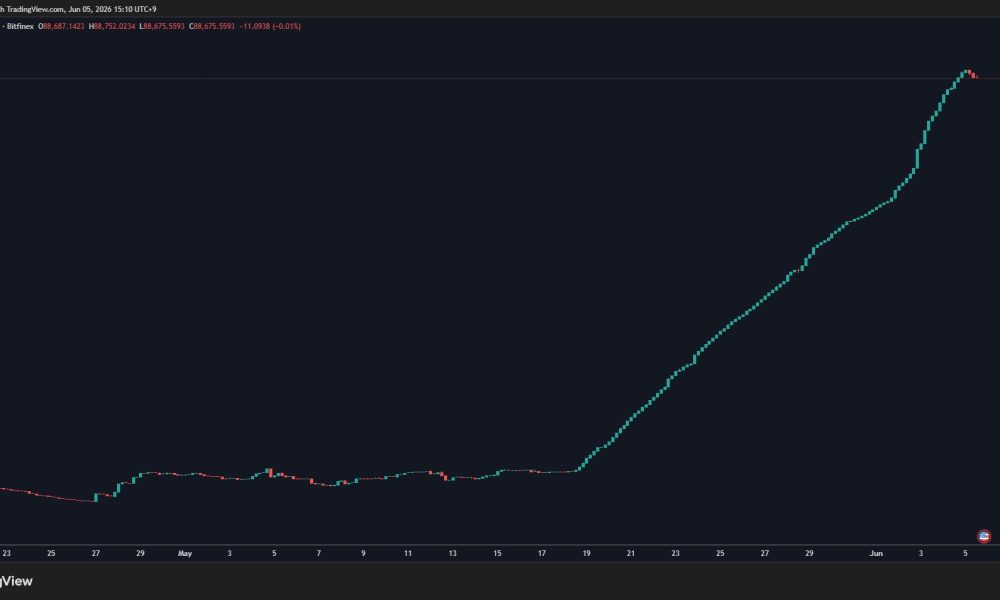Select the L 88,675.5593 low value
This screenshot has width=1000, height=600.
pyautogui.click(x=162, y=26)
